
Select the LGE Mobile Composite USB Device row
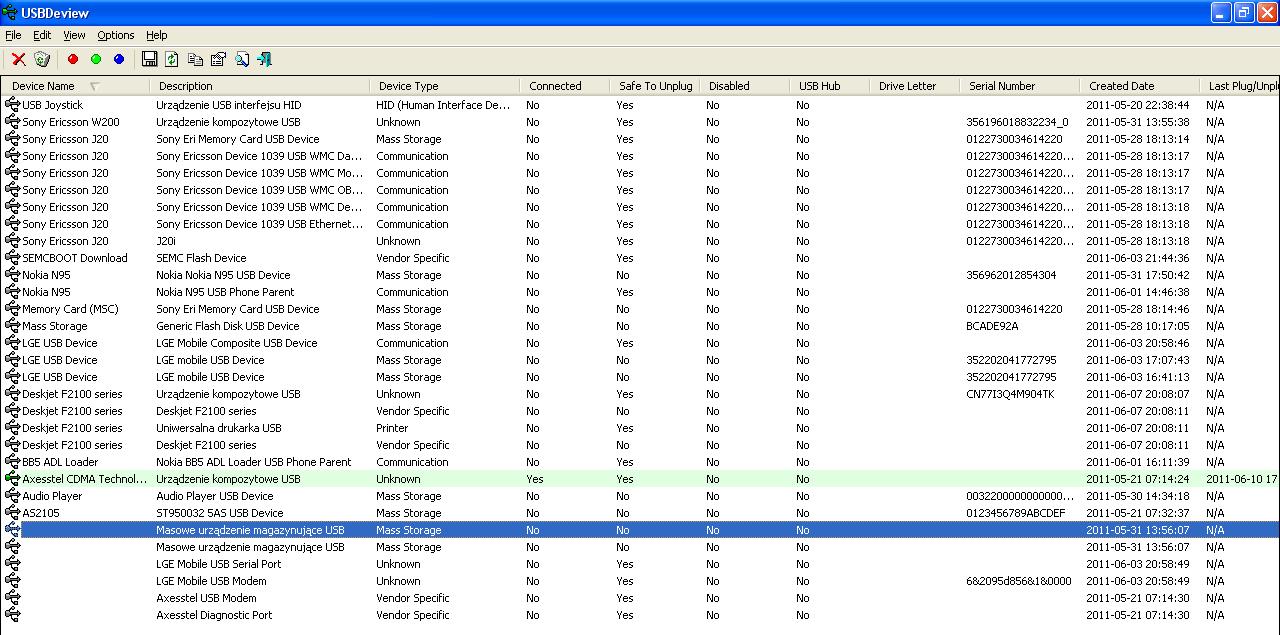tap(640, 343)
